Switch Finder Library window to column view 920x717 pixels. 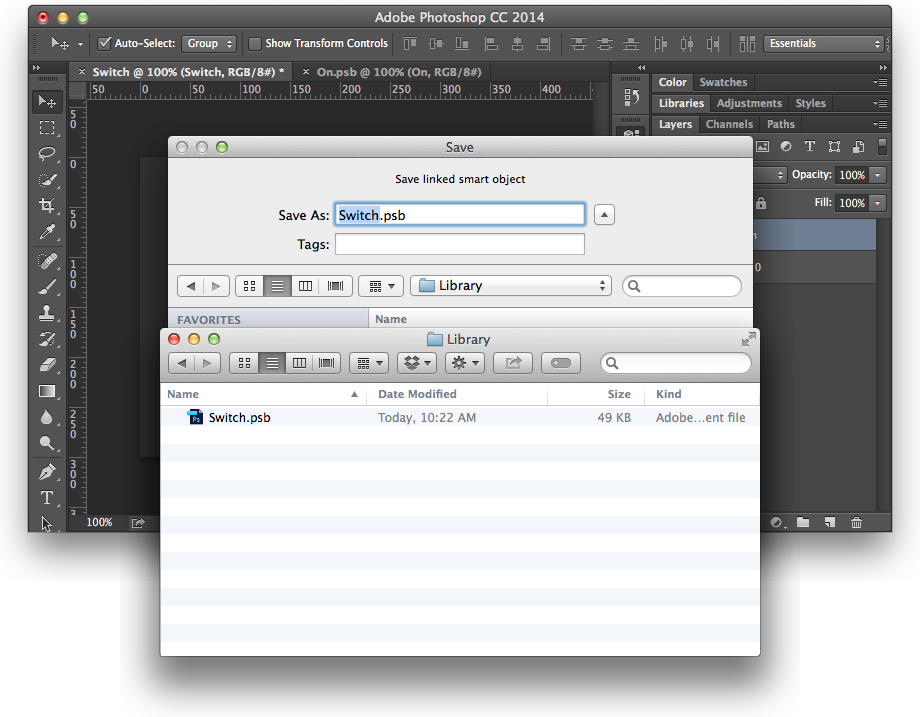299,363
